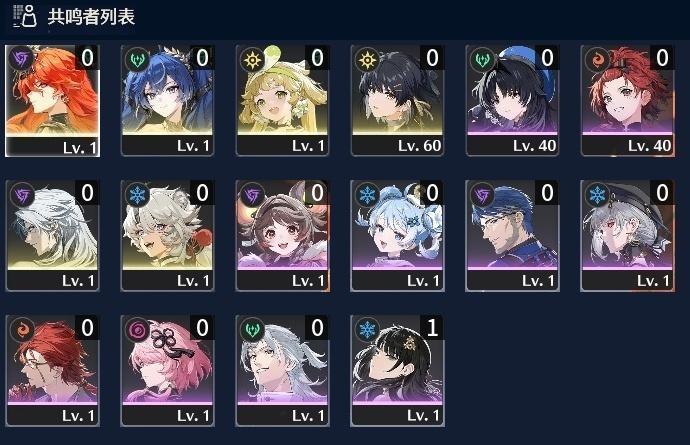The image size is (690, 445).
Task: Click the spiral element icon on pink-haired character
Action: click(x=137, y=329)
